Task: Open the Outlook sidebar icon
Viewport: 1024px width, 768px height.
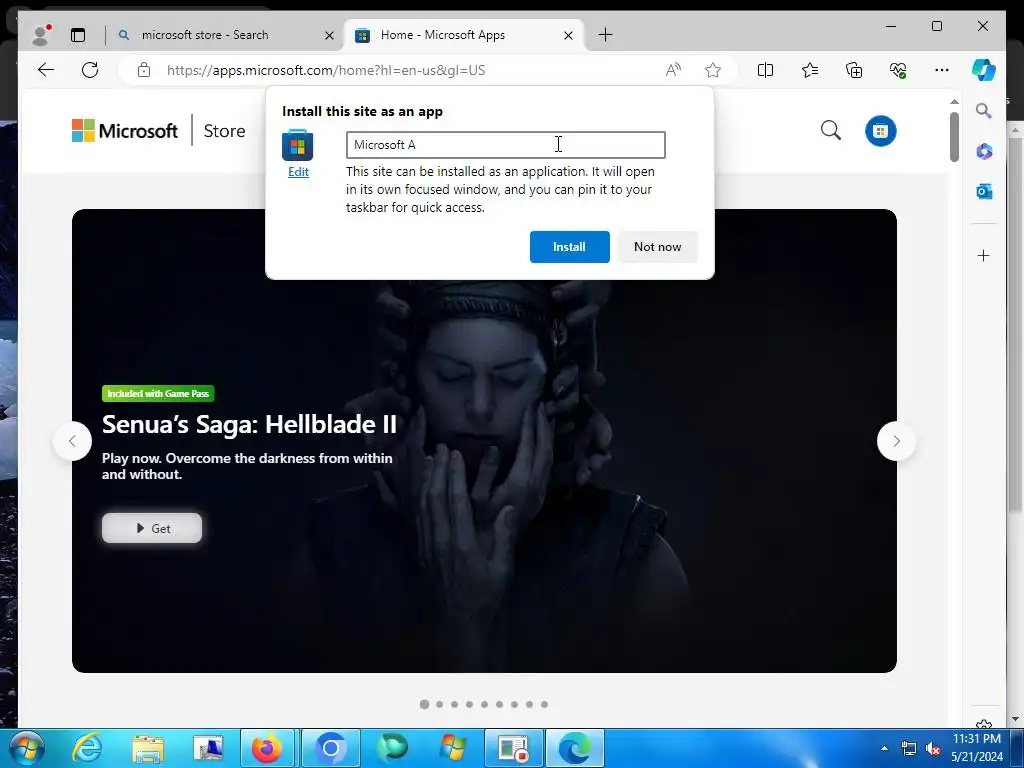Action: point(984,191)
